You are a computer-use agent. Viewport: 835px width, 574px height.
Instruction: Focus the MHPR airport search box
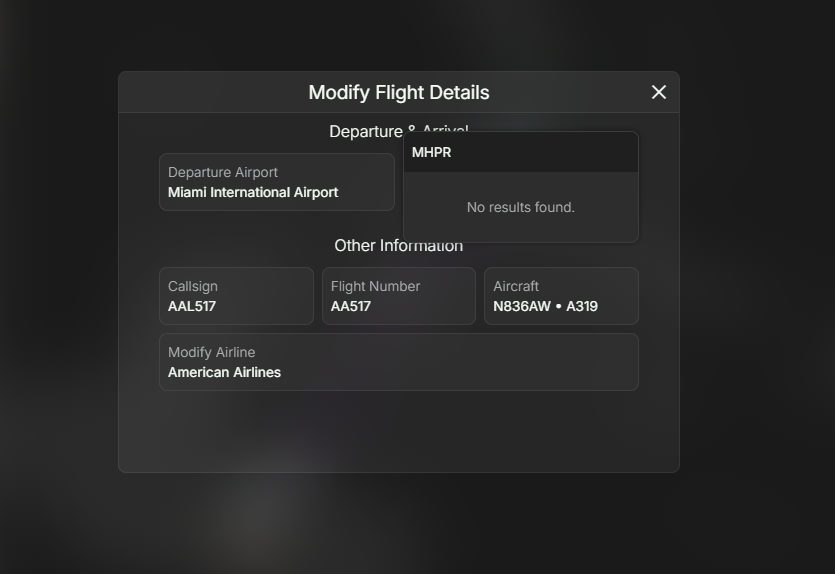pyautogui.click(x=521, y=152)
